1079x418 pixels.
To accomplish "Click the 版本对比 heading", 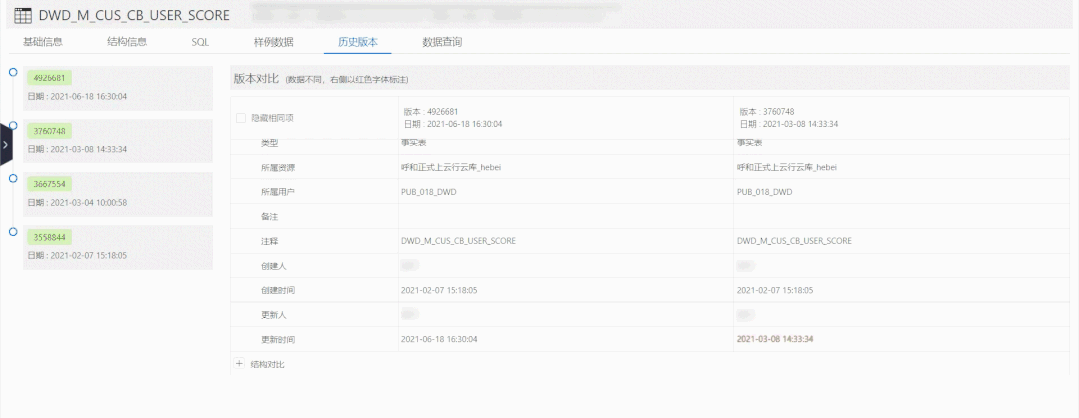I will coord(257,79).
